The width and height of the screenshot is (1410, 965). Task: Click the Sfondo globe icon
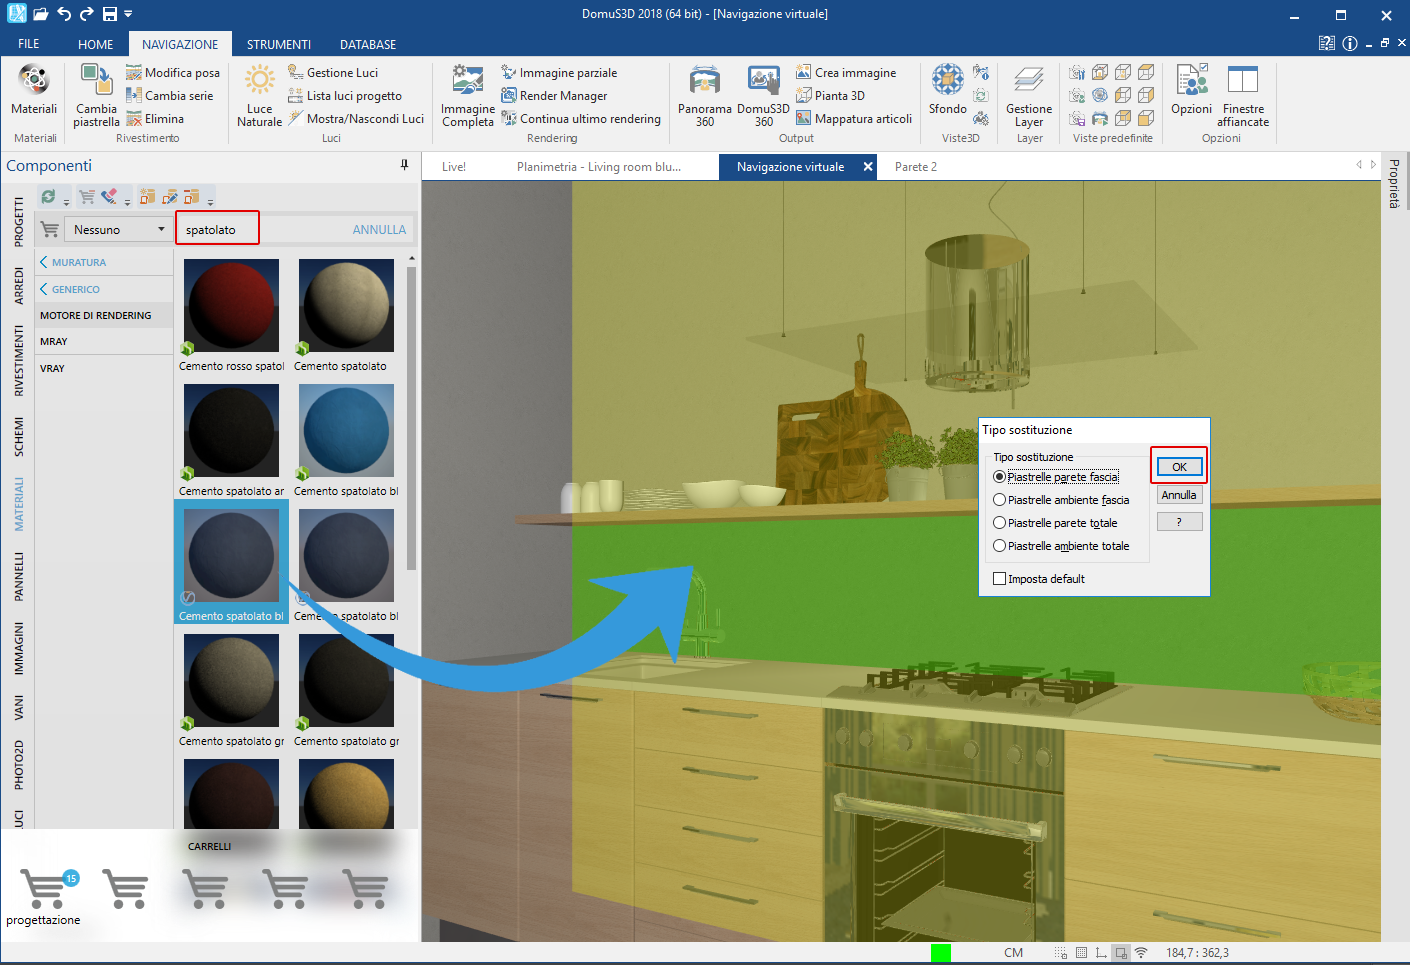(947, 80)
